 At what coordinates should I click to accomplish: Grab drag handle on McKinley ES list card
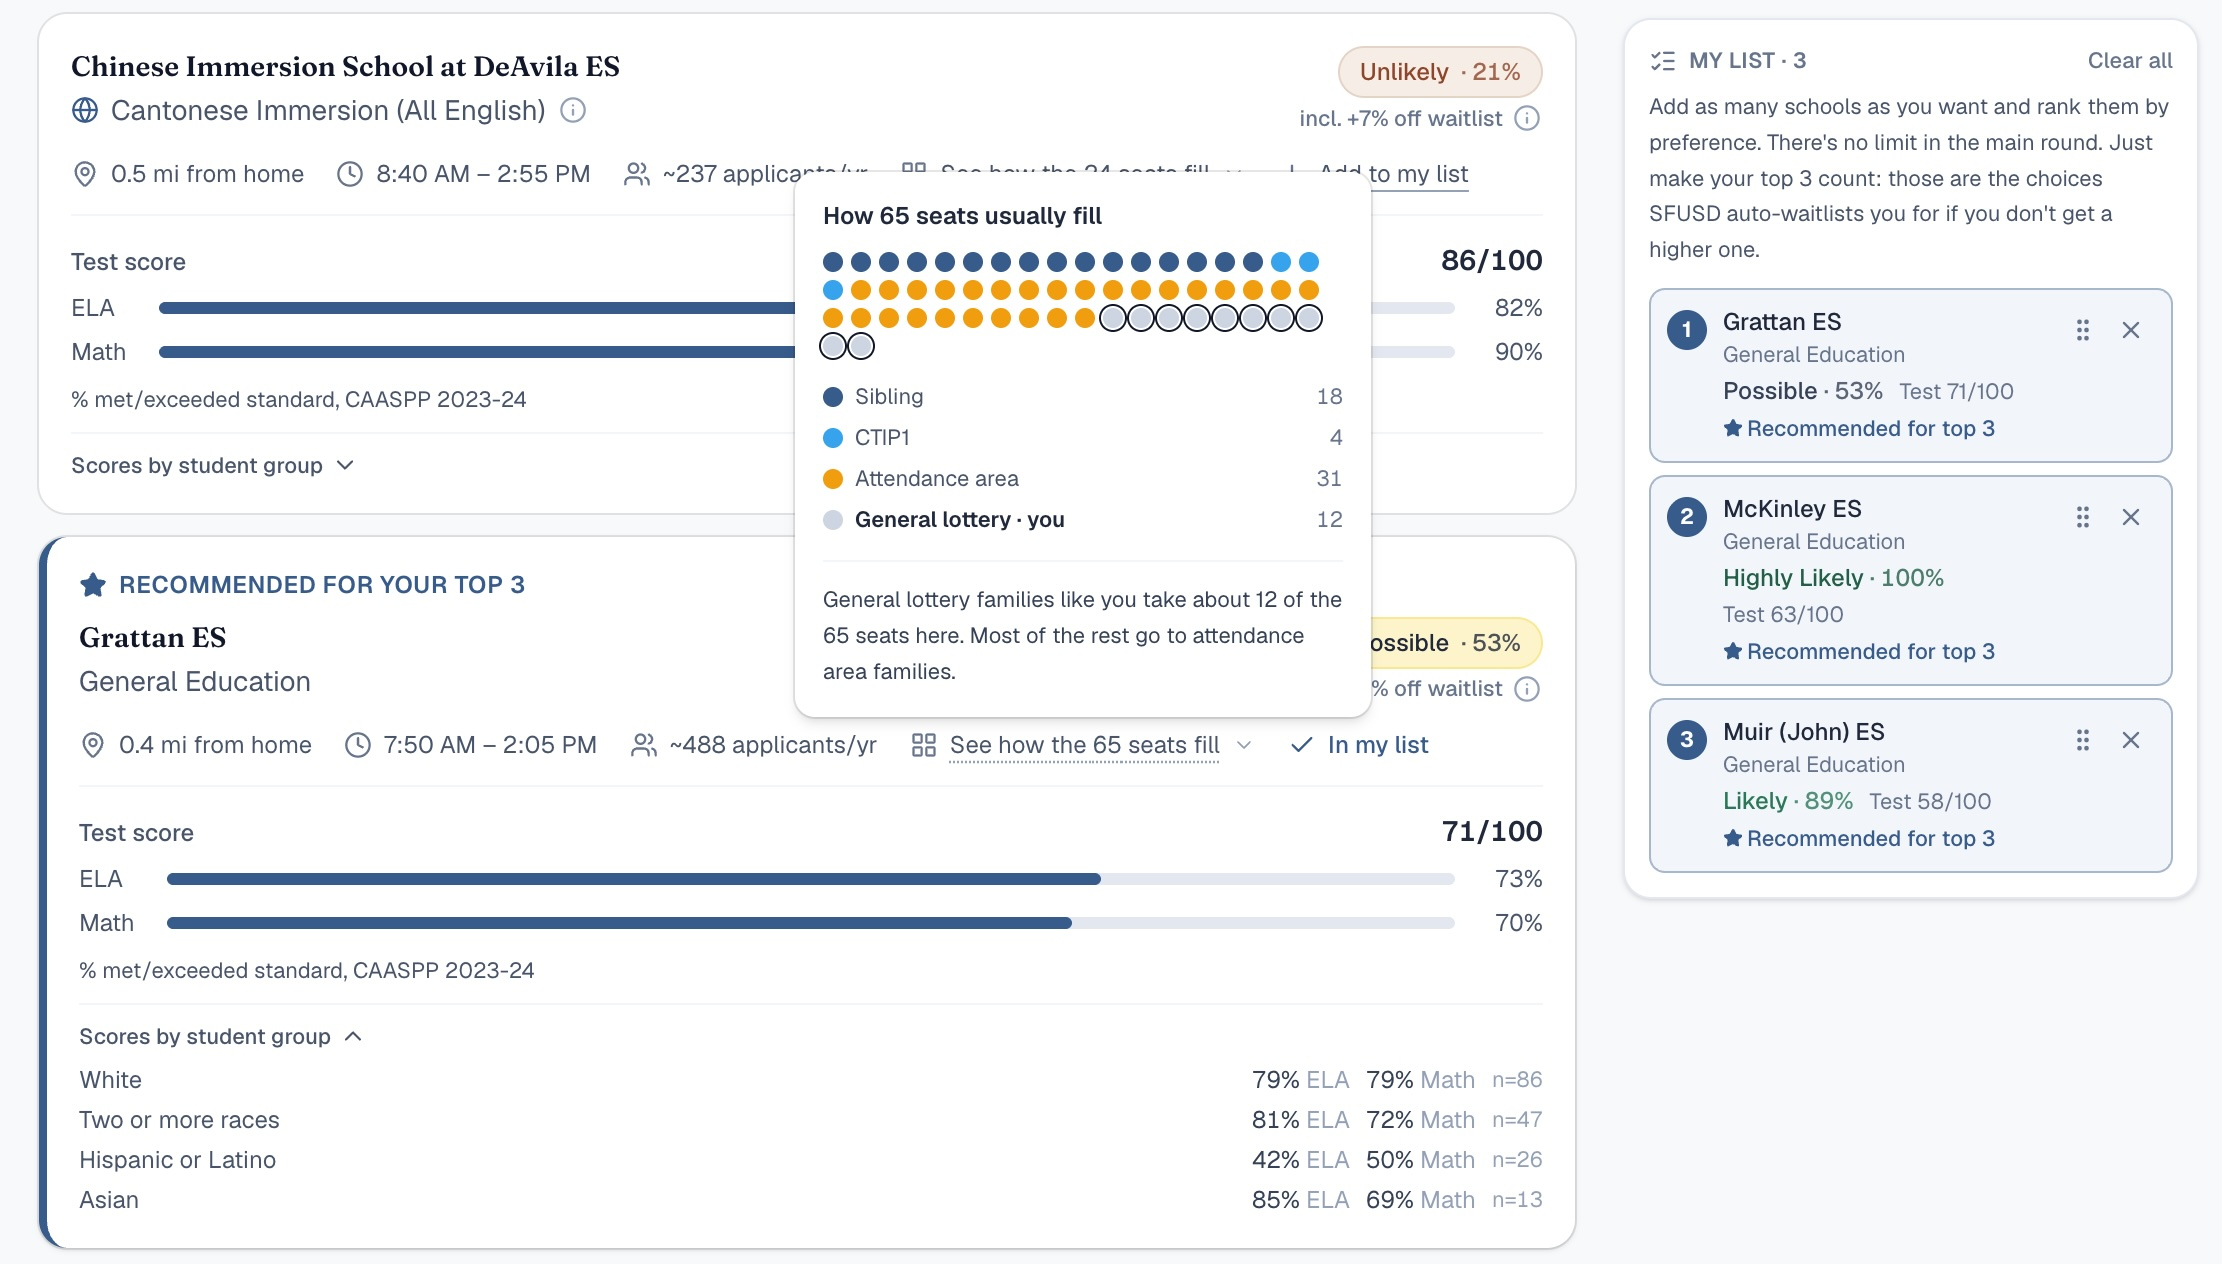click(2083, 517)
